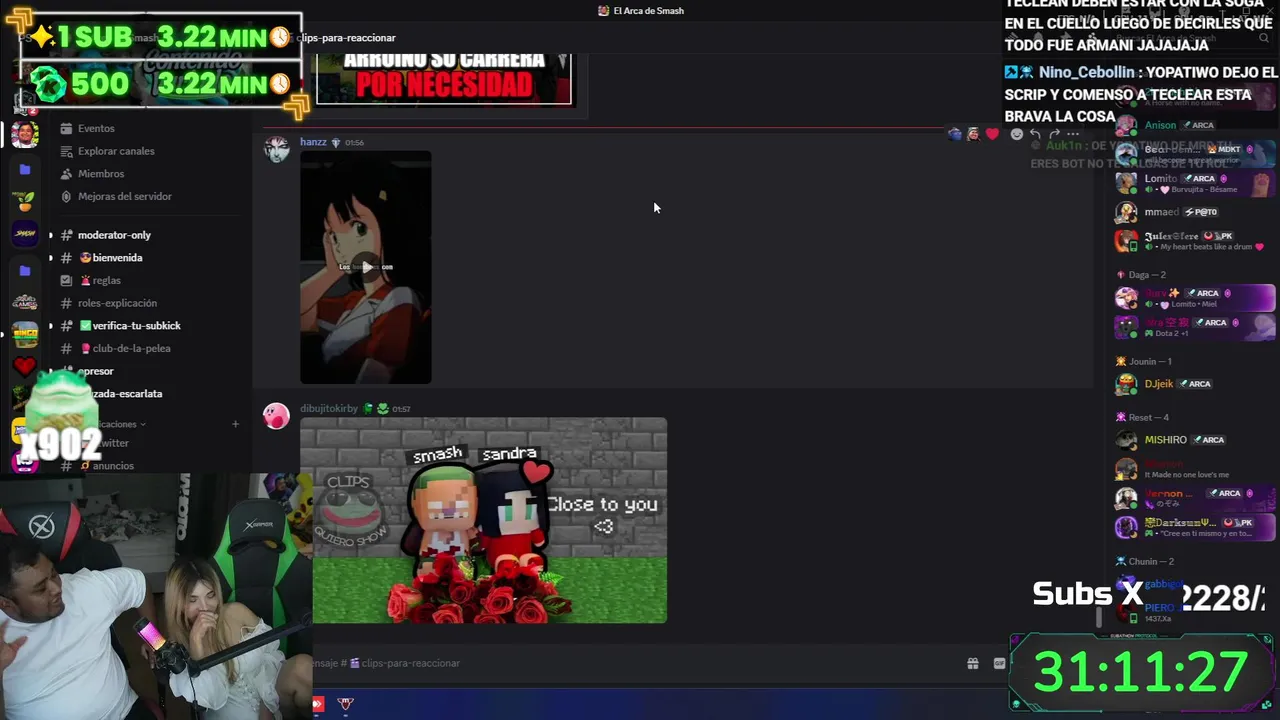Open the add reaction smiley on hanzz's message
This screenshot has width=1280, height=720.
(1017, 134)
